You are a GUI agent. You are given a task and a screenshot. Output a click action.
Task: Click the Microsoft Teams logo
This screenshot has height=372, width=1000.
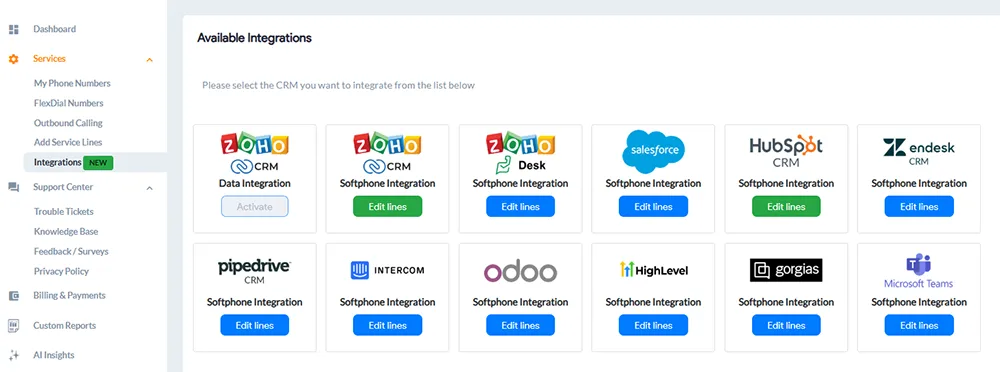point(918,271)
